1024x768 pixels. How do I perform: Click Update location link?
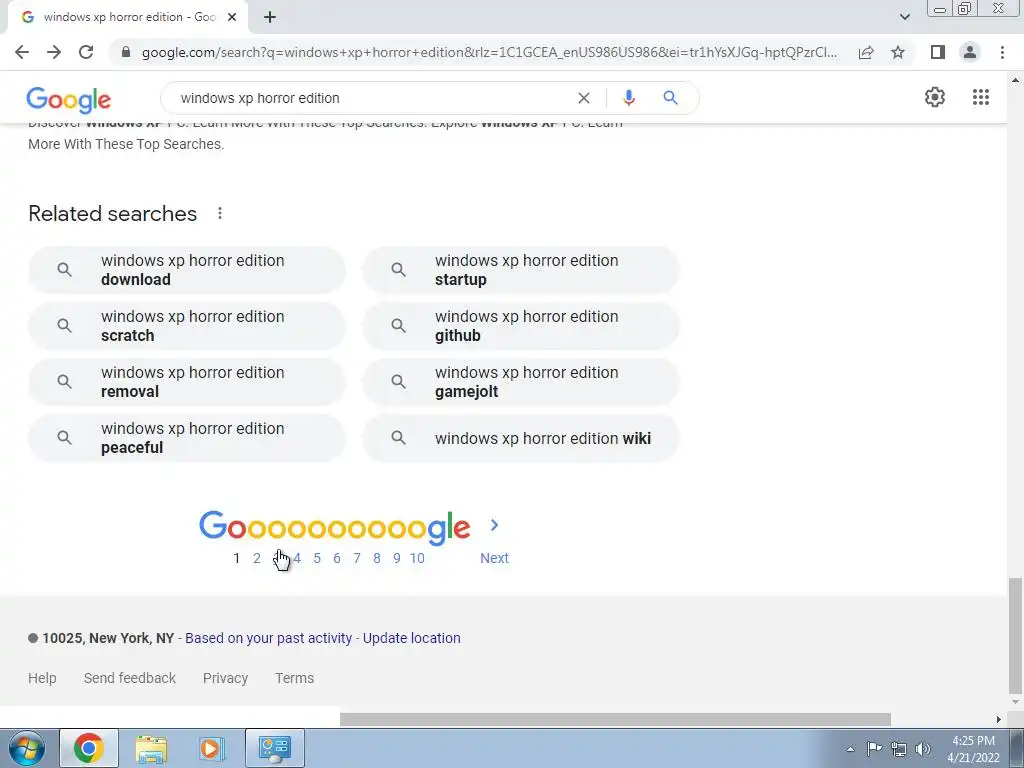click(x=411, y=638)
